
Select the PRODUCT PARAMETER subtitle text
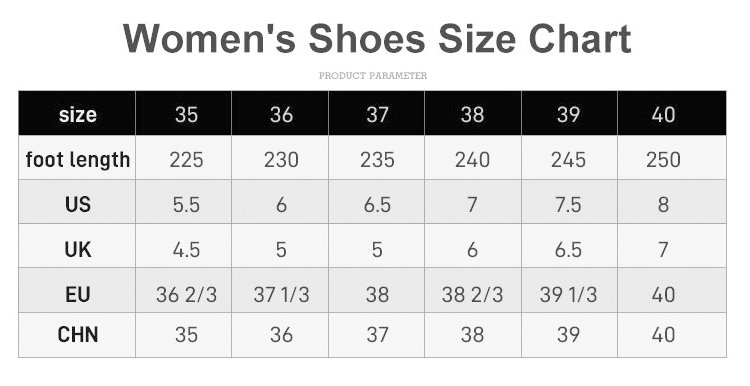373,76
